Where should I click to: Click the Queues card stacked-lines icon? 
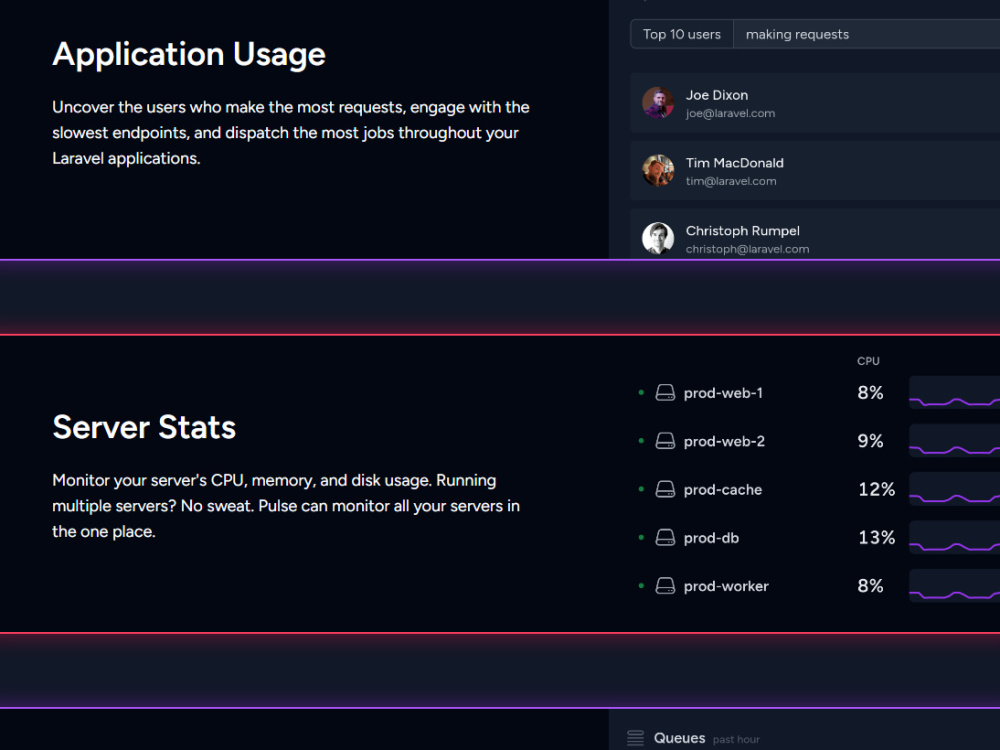coord(636,739)
